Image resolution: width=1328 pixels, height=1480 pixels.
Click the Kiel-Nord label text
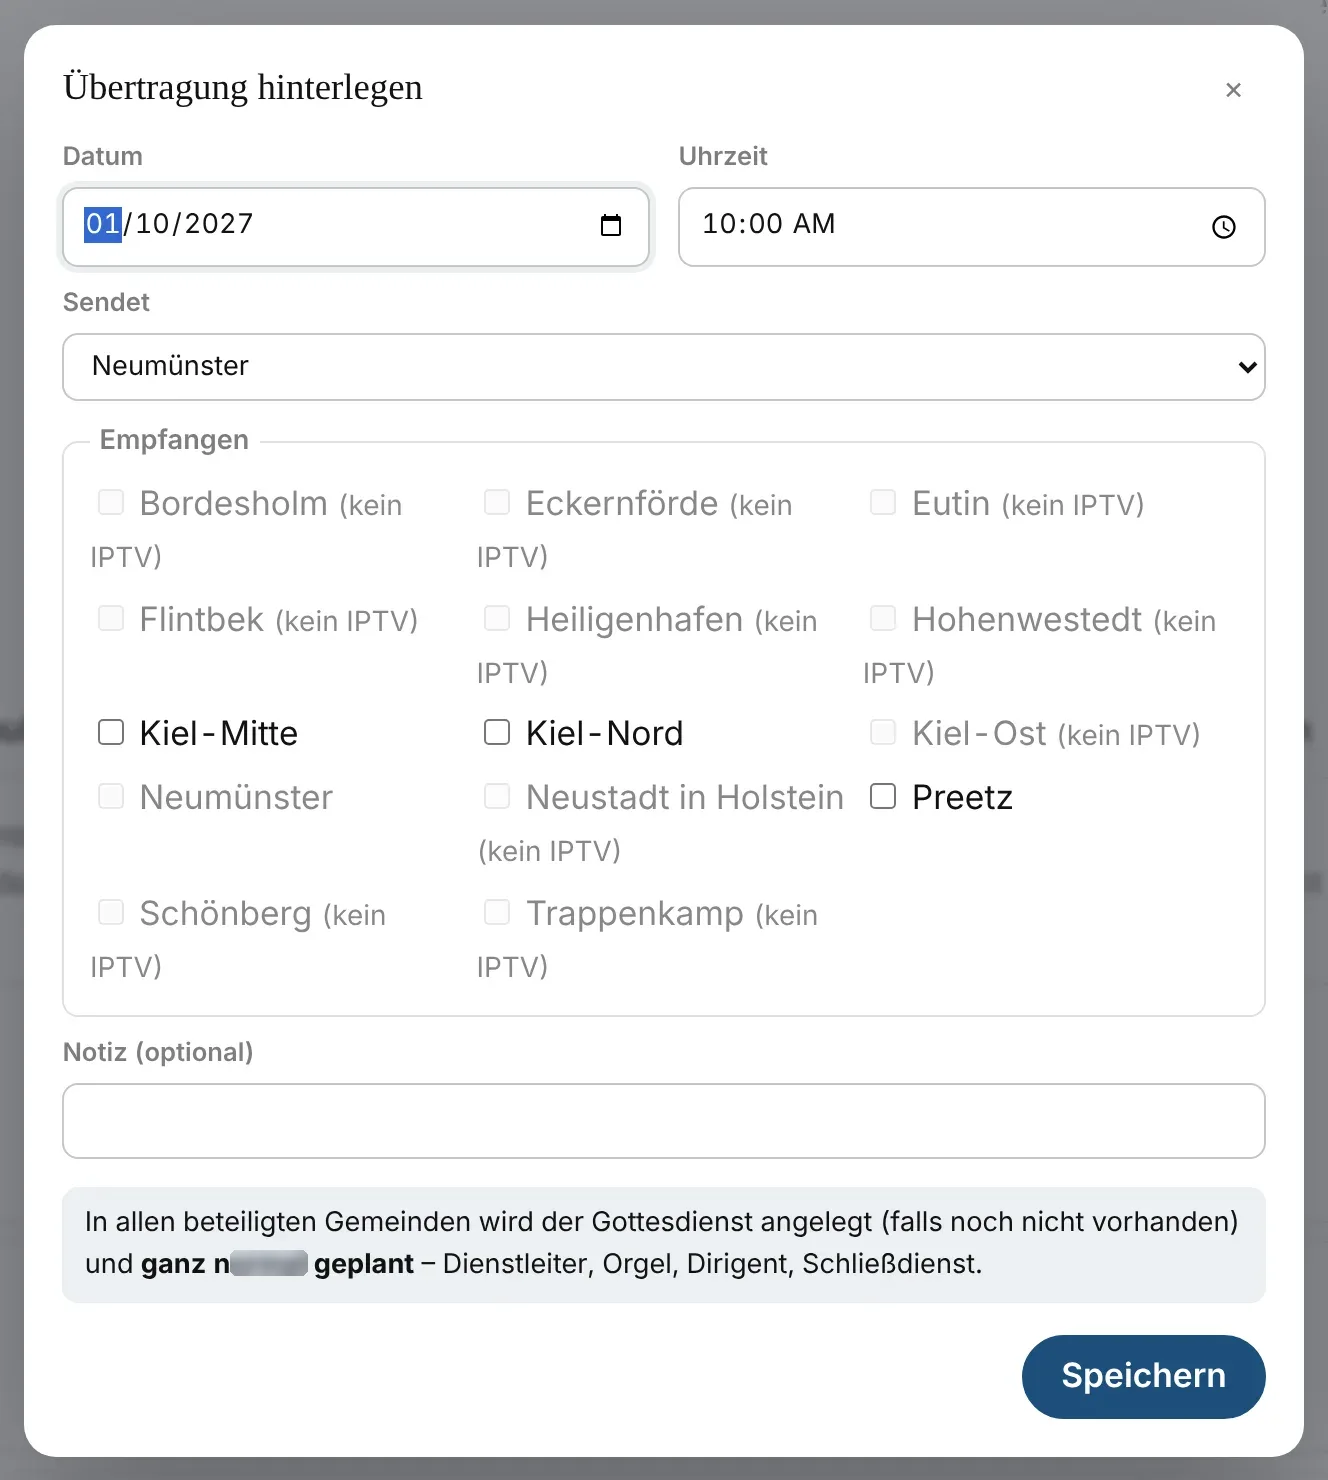[x=605, y=733]
